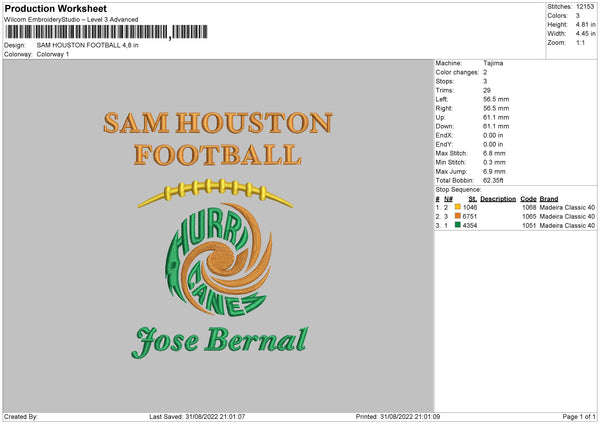Click the 'Color changes:' label

coord(457,72)
